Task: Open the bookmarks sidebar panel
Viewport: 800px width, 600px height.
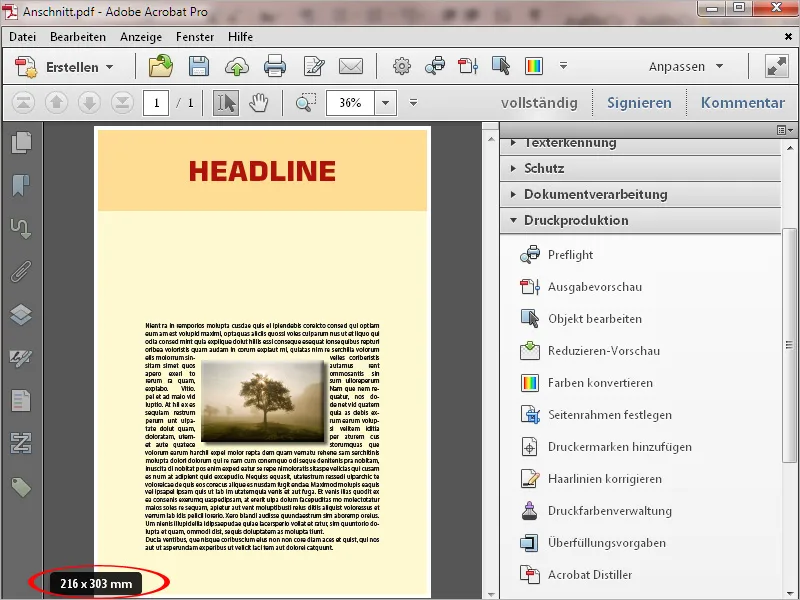Action: [21, 185]
